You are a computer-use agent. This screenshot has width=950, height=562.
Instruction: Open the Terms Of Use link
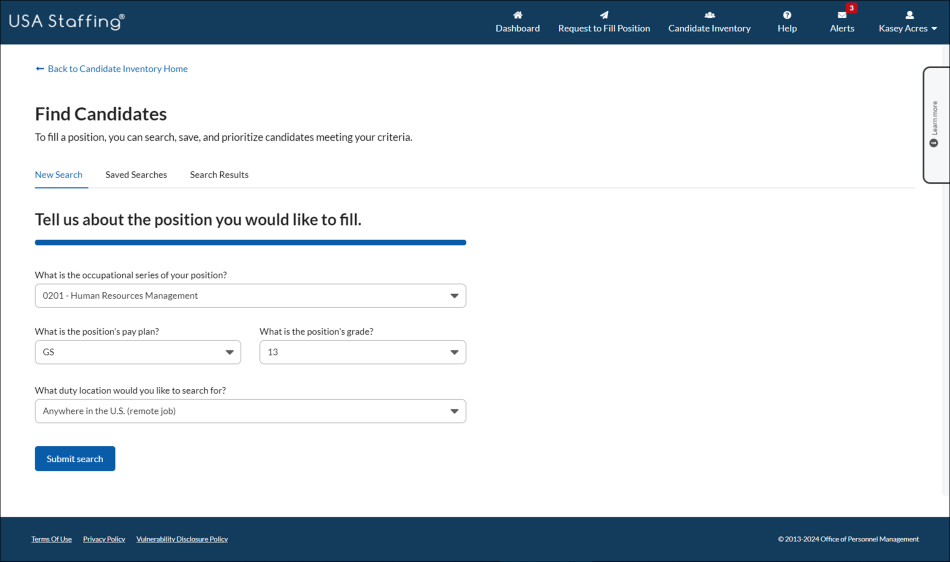coord(51,539)
